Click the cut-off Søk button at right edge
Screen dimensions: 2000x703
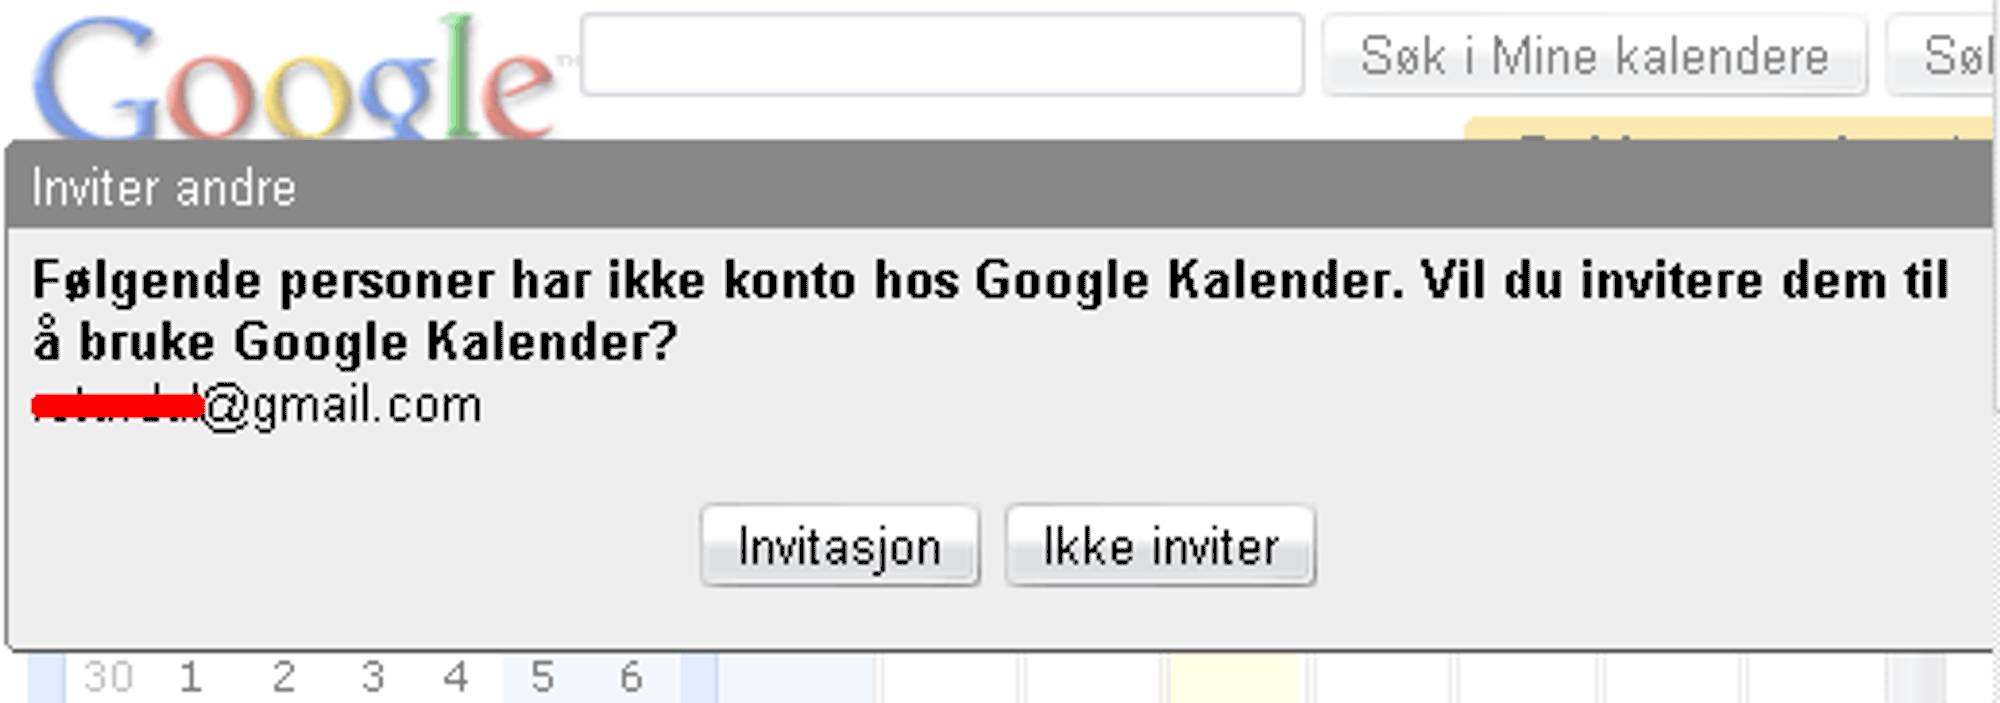1943,56
